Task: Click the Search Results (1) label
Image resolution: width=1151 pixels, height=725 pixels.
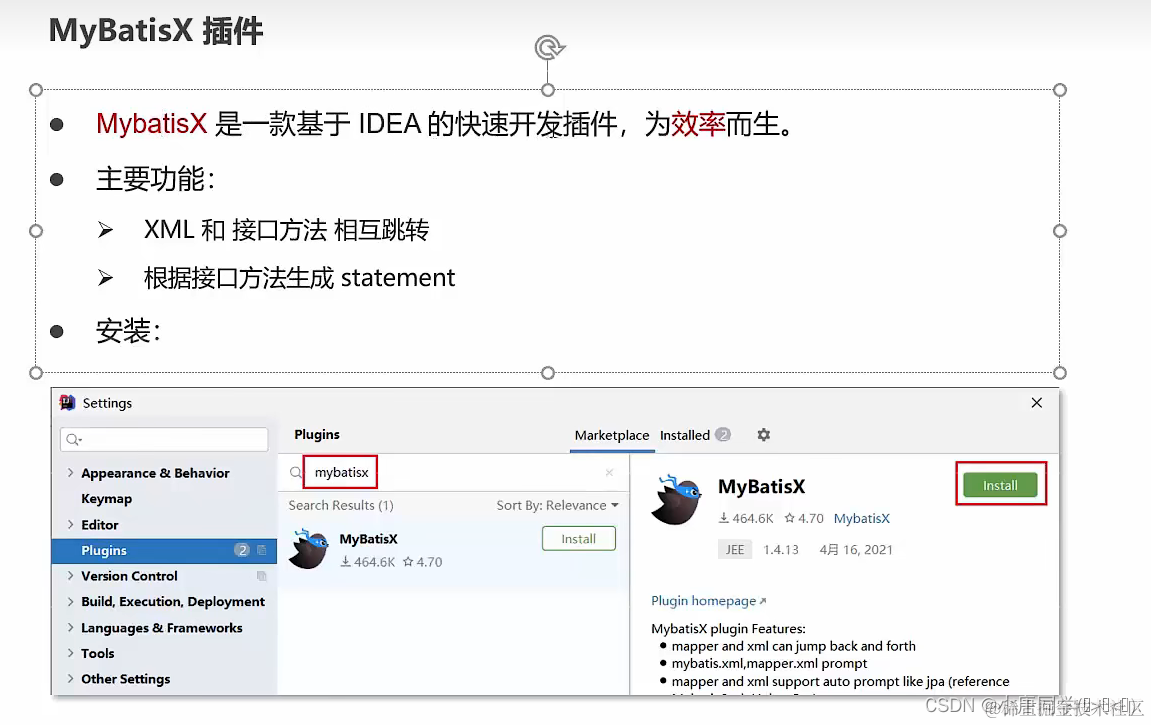Action: pos(341,506)
